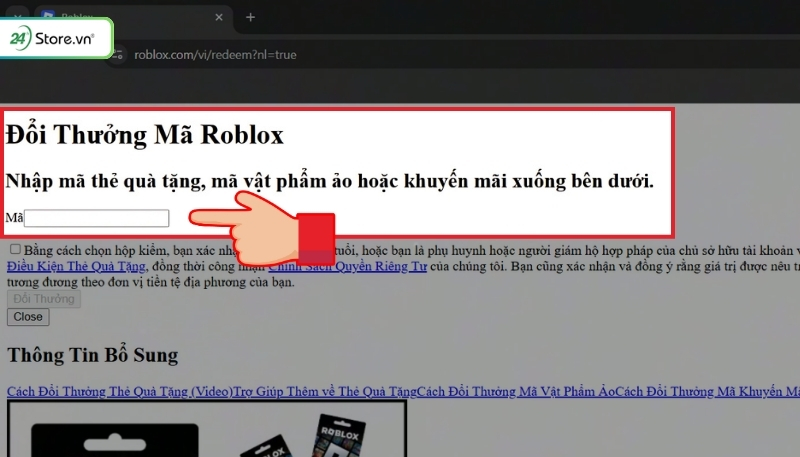The image size is (800, 457).
Task: Click the Close button
Action: [28, 317]
